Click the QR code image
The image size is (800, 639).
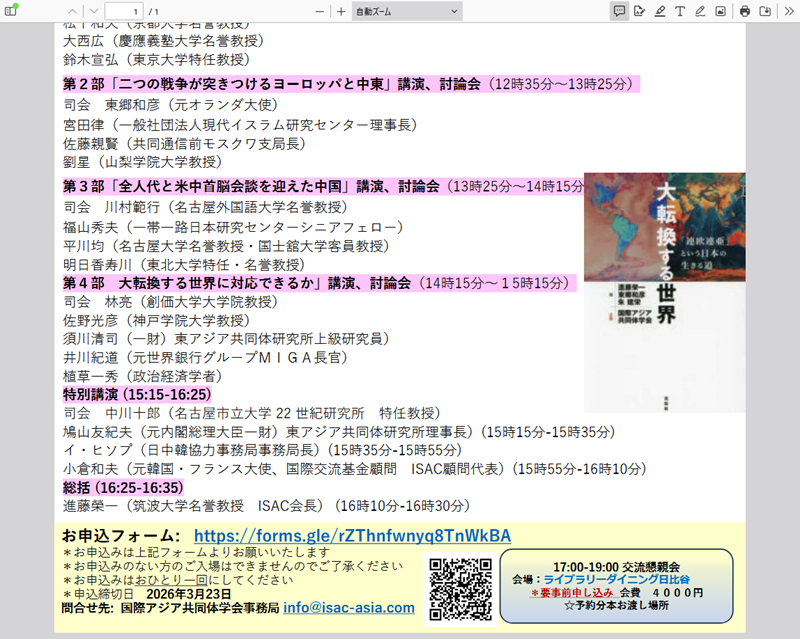tap(459, 587)
